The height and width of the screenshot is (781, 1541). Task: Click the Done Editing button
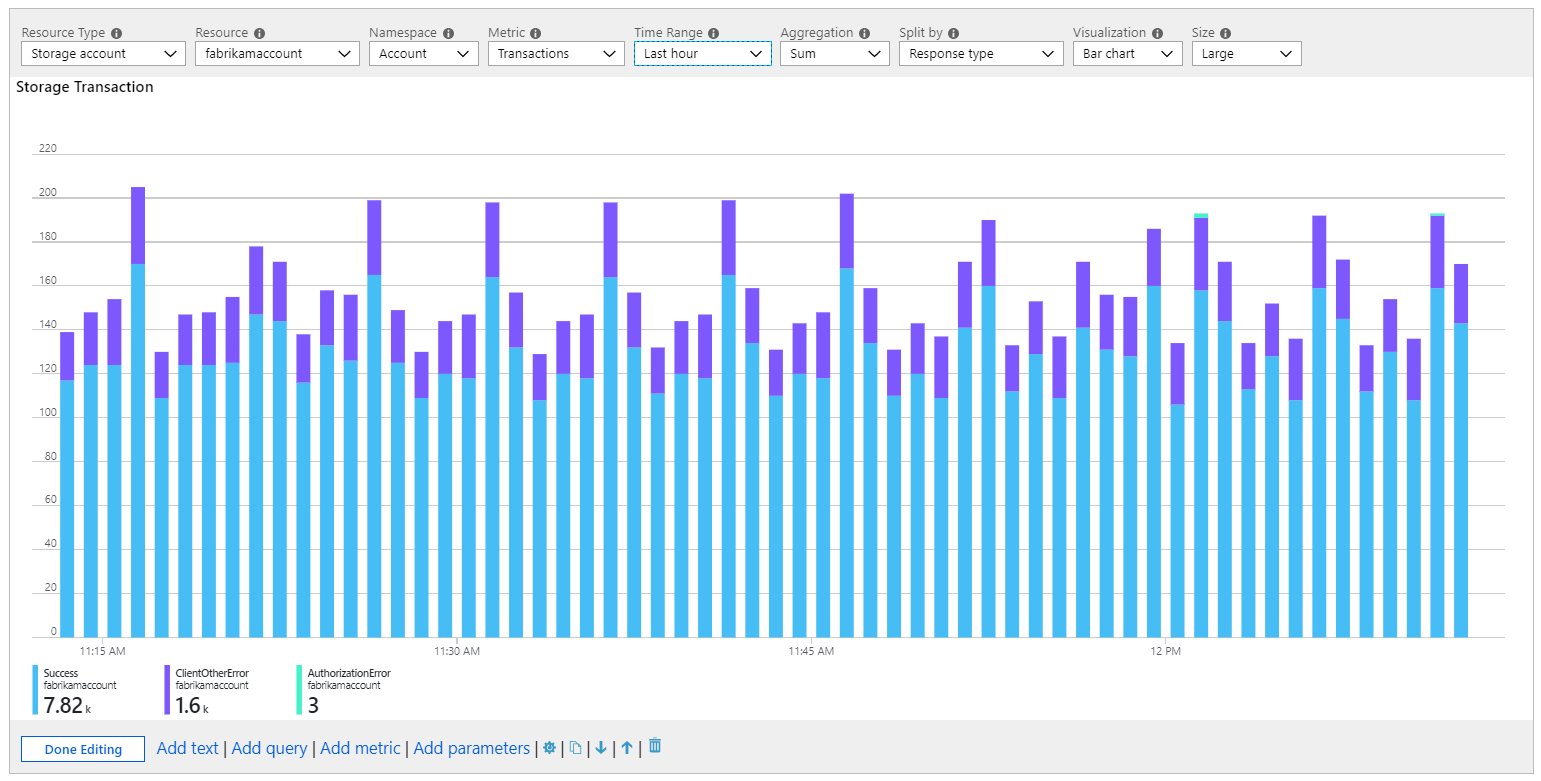pyautogui.click(x=83, y=749)
